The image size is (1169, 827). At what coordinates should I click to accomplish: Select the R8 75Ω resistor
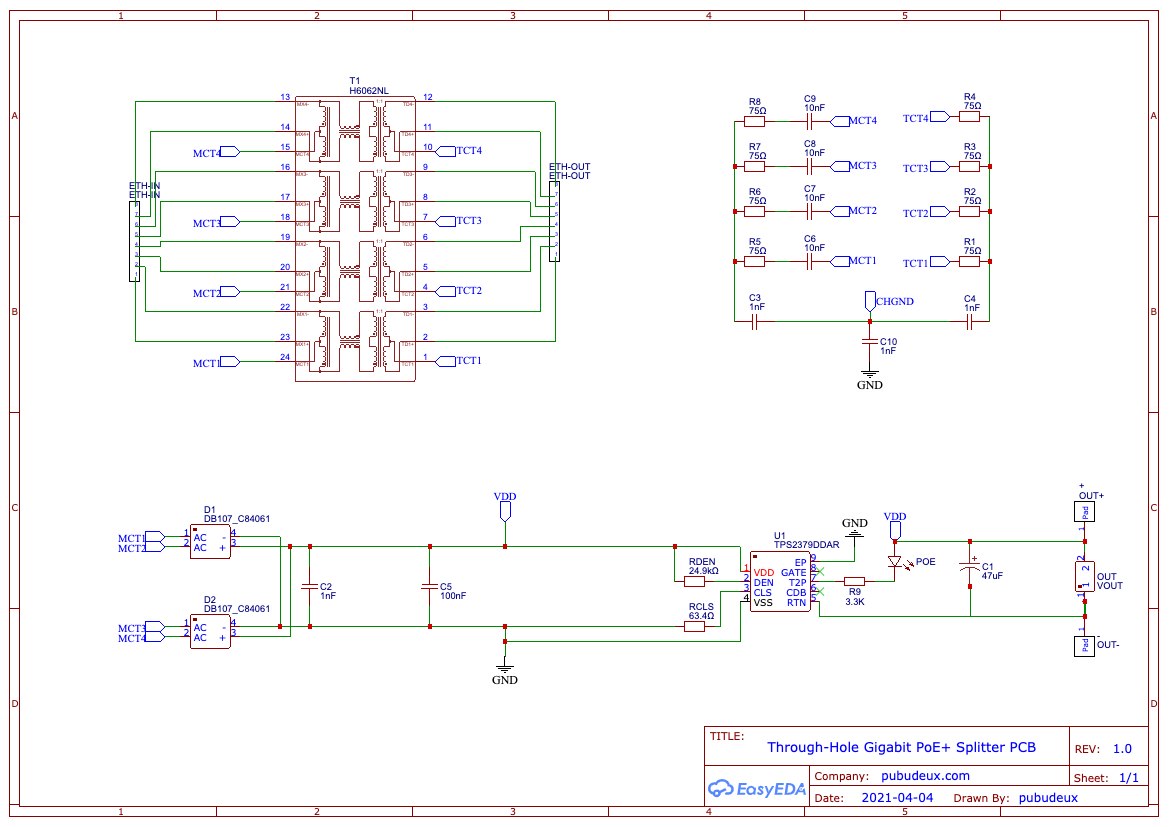(754, 122)
